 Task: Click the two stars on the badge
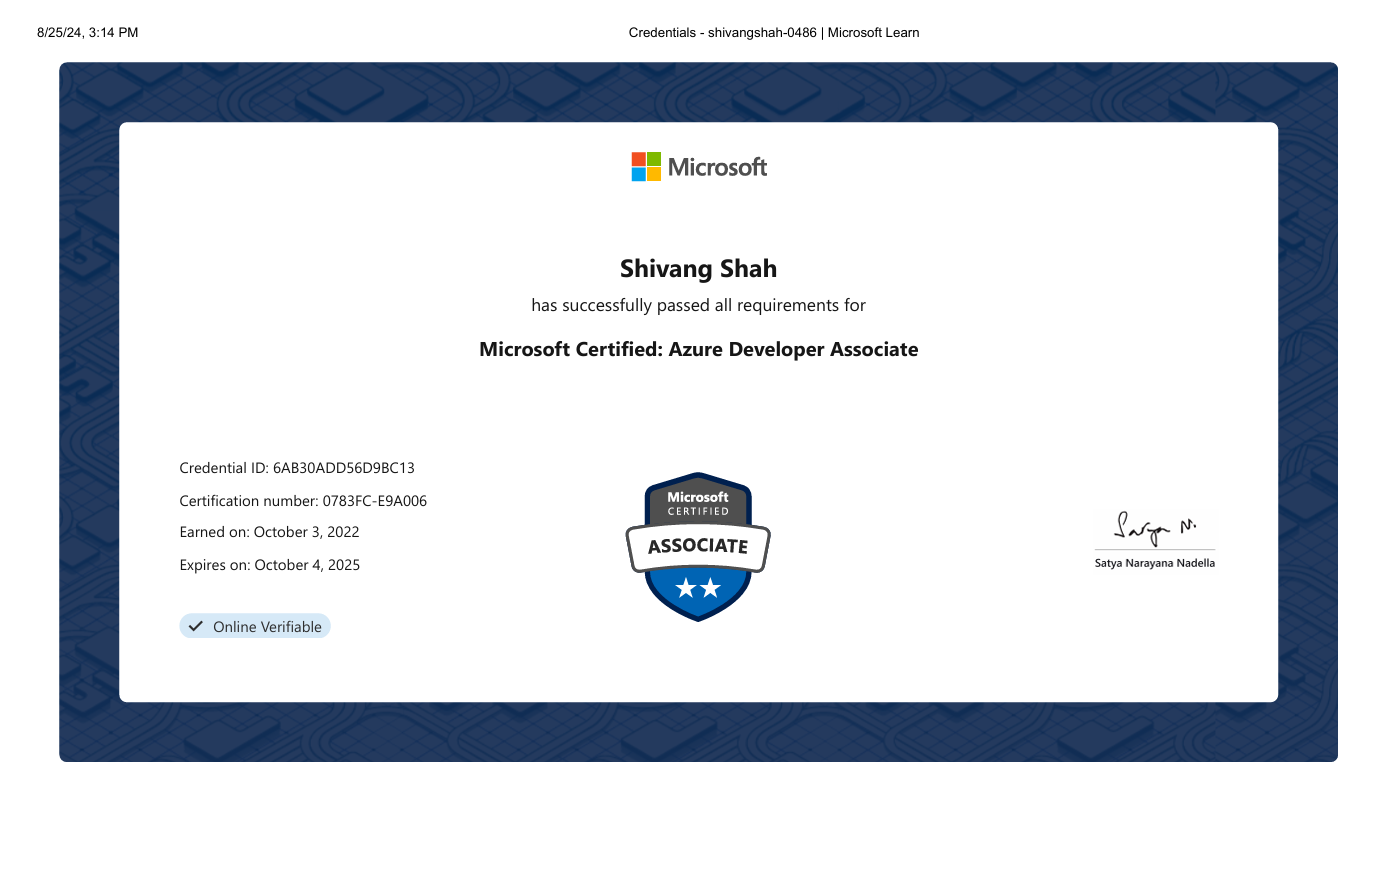698,587
